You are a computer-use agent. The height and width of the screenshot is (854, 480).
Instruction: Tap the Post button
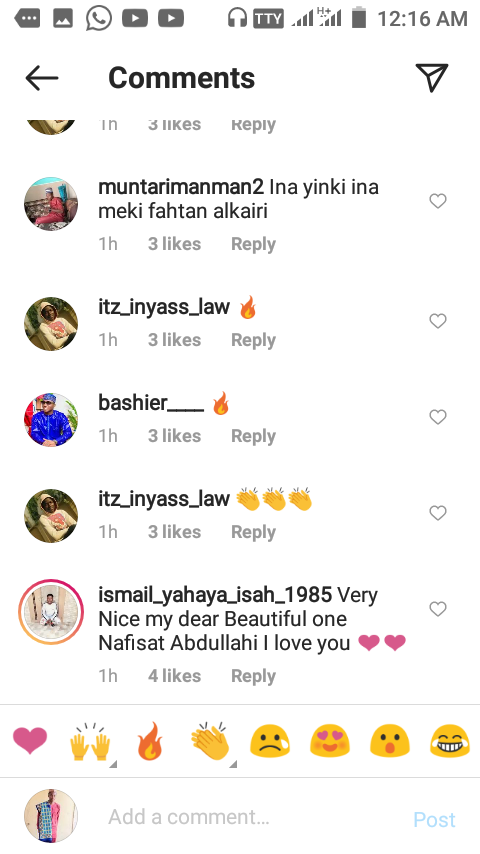[x=434, y=819]
